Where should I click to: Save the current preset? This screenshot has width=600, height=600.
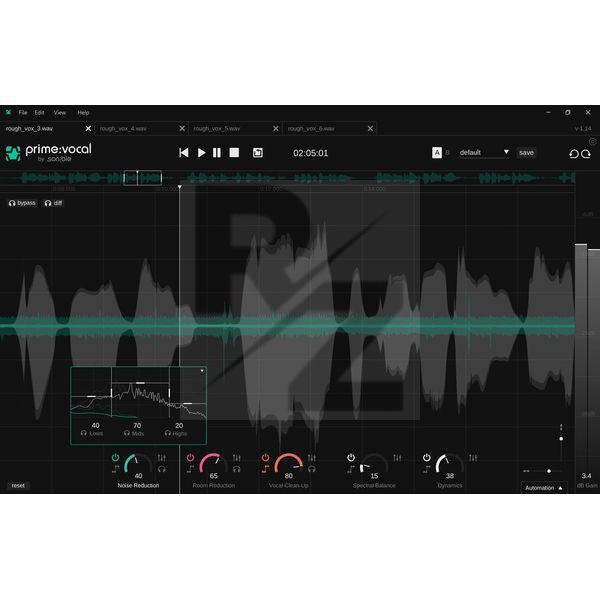[x=526, y=153]
